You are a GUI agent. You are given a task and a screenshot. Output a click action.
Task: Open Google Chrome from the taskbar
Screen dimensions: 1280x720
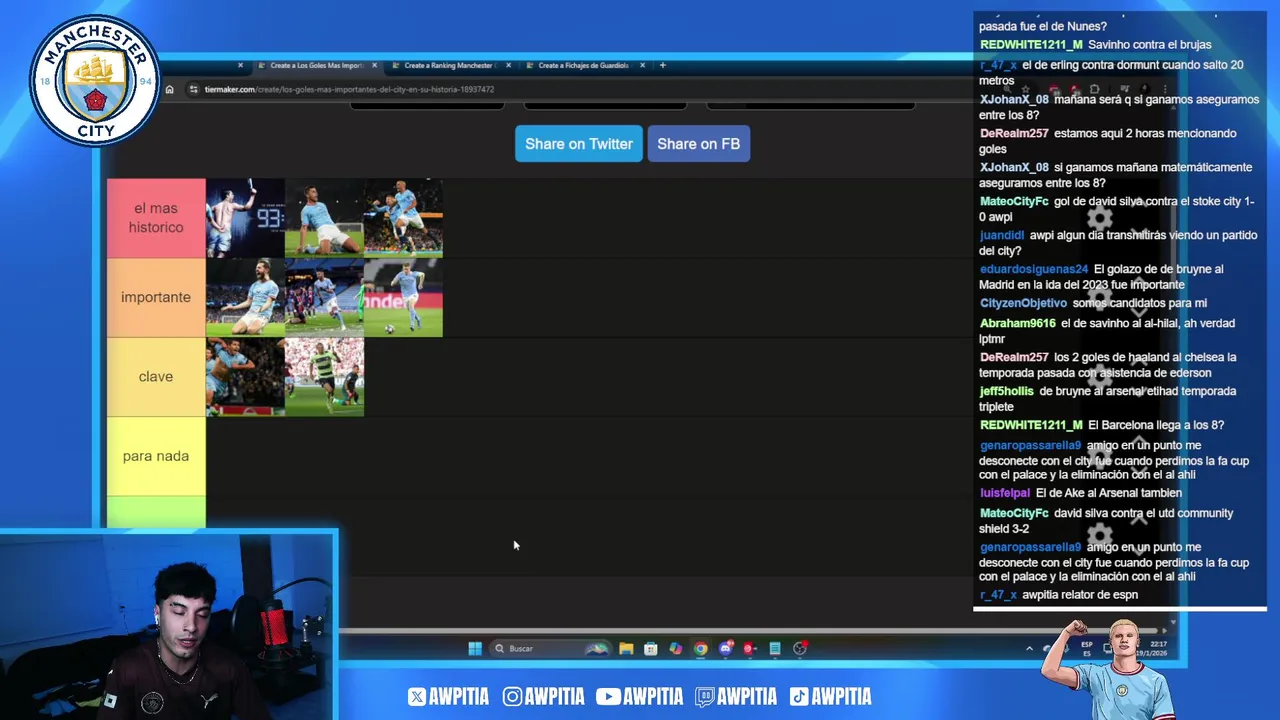[701, 648]
